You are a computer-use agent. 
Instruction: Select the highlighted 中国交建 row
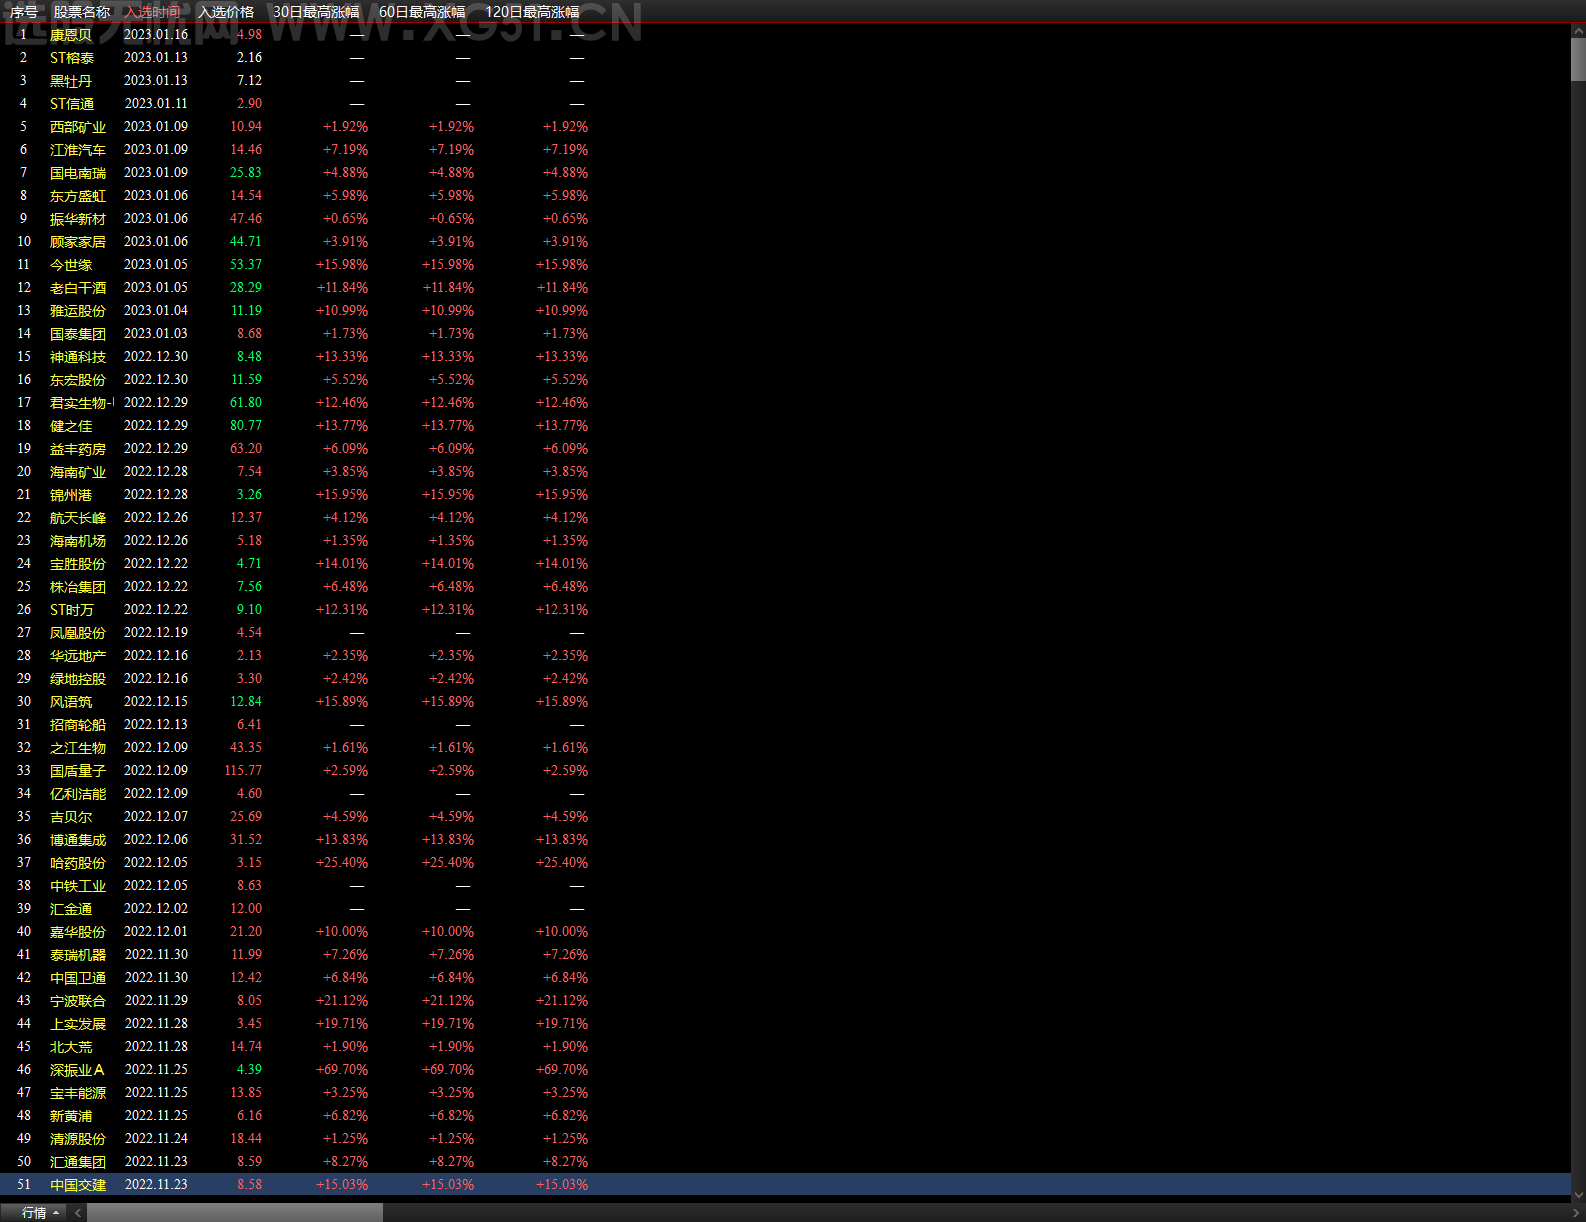(785, 1185)
